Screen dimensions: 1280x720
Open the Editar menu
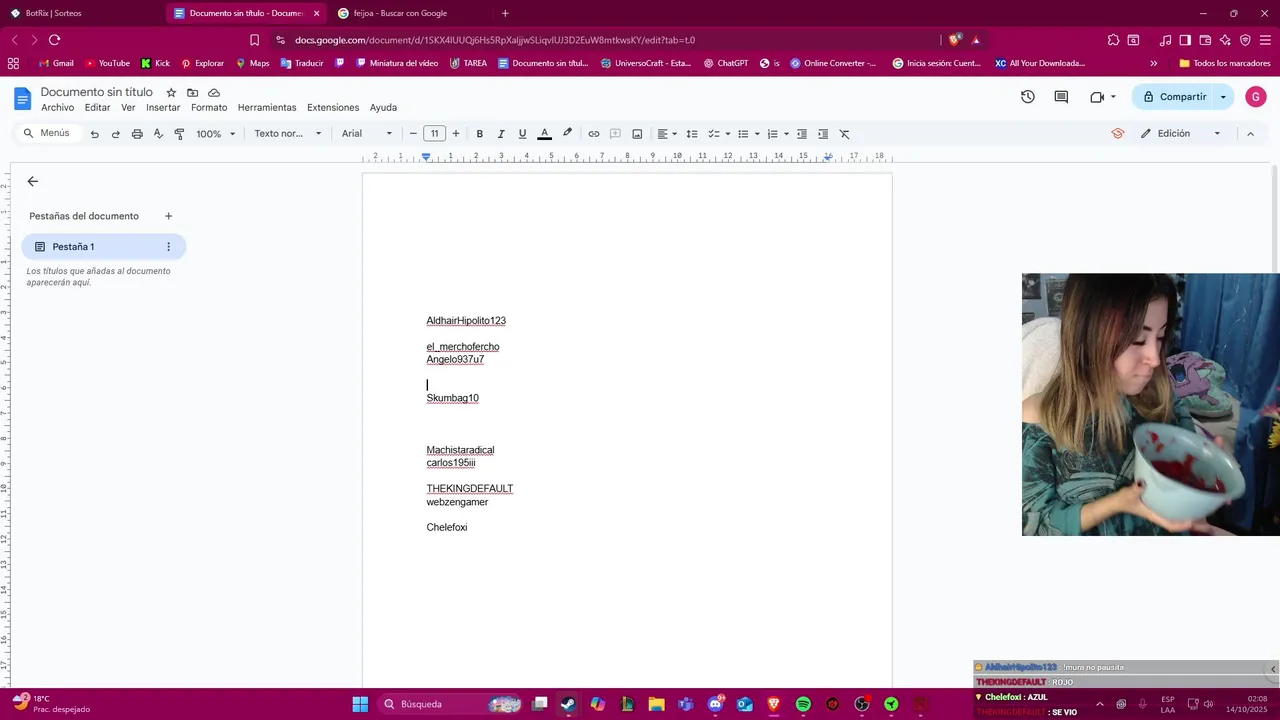pyautogui.click(x=97, y=108)
